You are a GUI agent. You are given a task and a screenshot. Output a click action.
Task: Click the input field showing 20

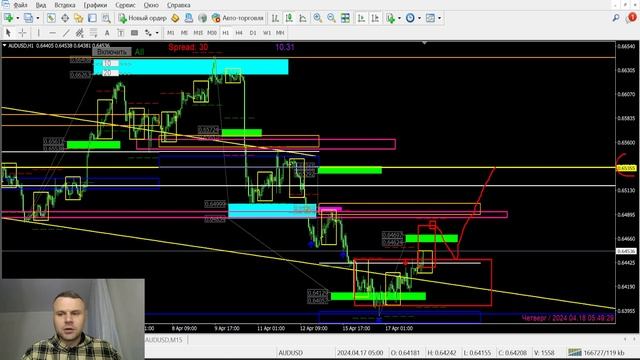click(110, 73)
